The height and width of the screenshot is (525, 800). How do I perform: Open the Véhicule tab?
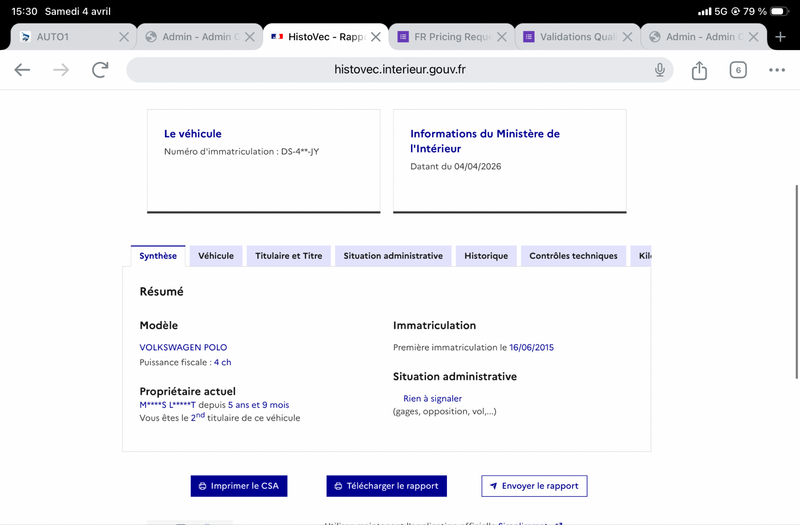point(216,256)
